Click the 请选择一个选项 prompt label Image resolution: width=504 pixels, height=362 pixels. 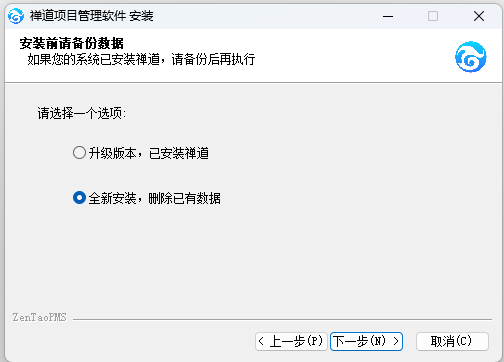[x=81, y=113]
